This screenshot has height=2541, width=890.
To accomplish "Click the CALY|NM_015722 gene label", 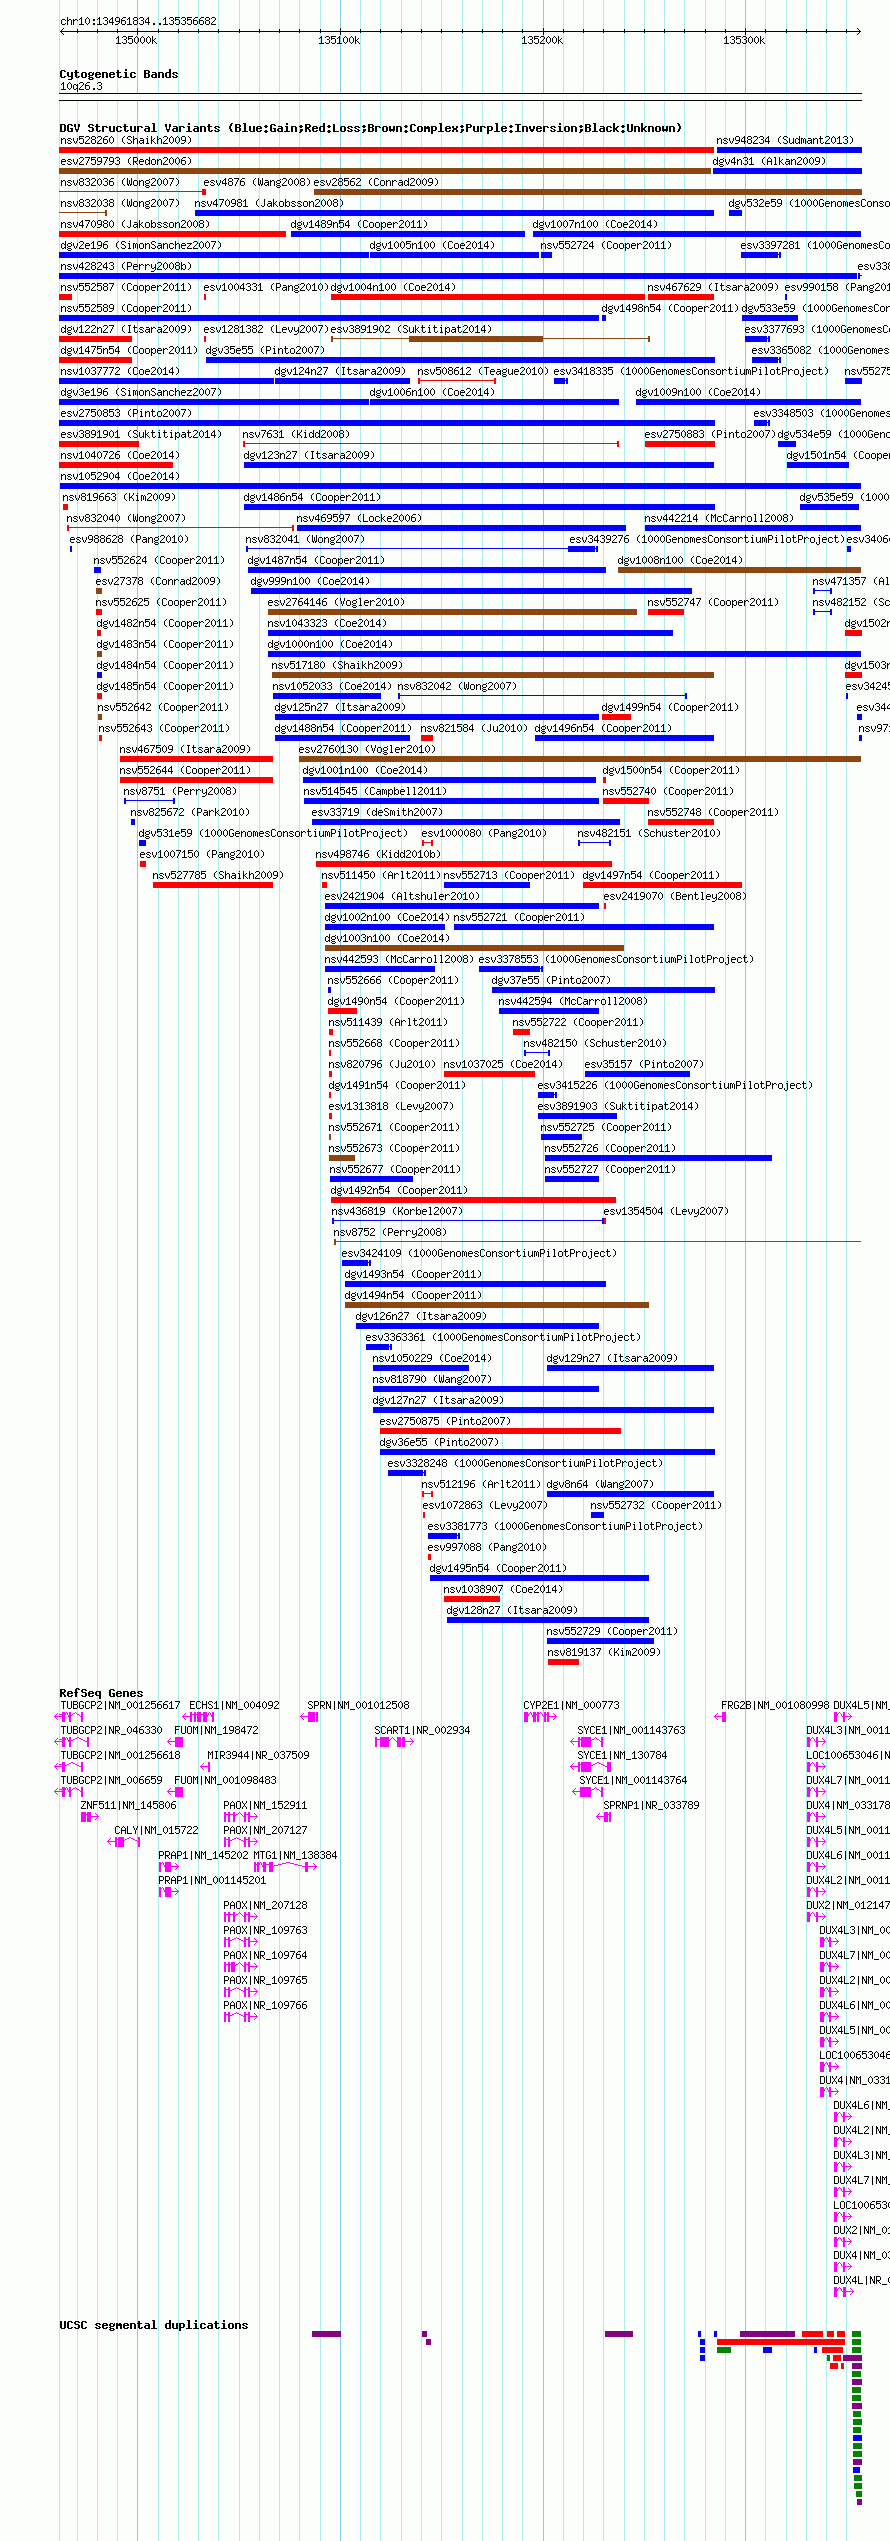I will pos(156,1830).
